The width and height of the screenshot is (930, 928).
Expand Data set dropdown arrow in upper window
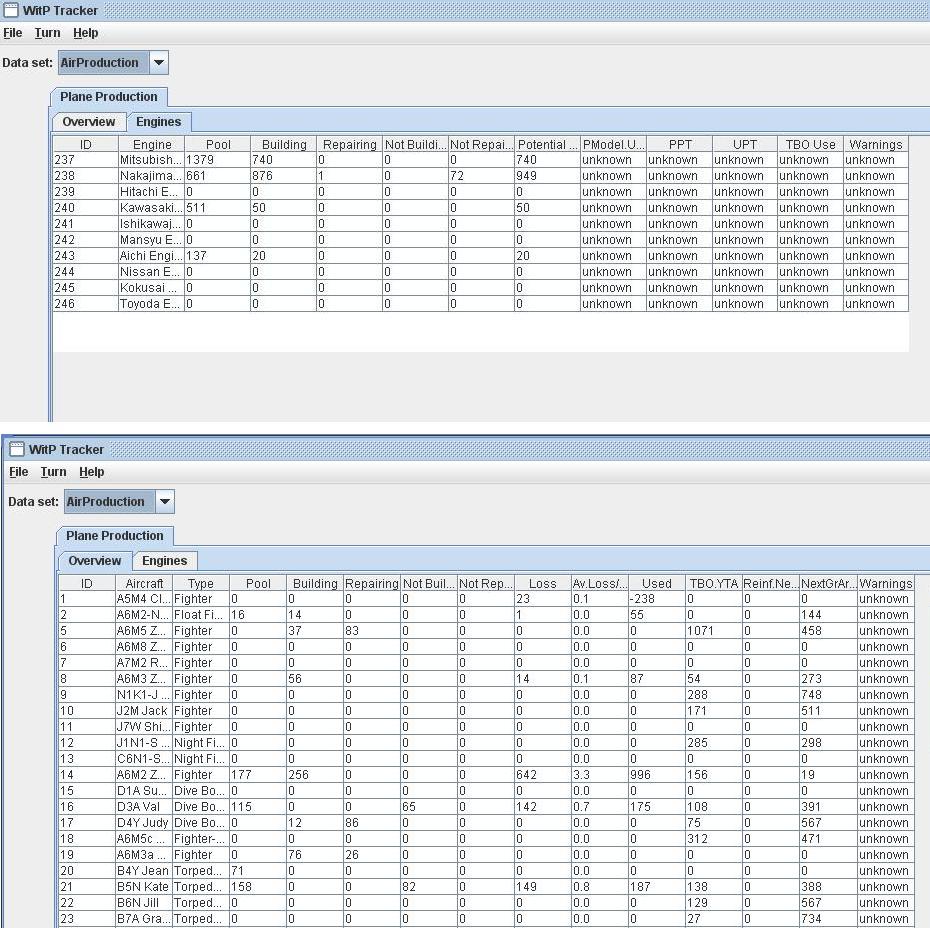(158, 62)
